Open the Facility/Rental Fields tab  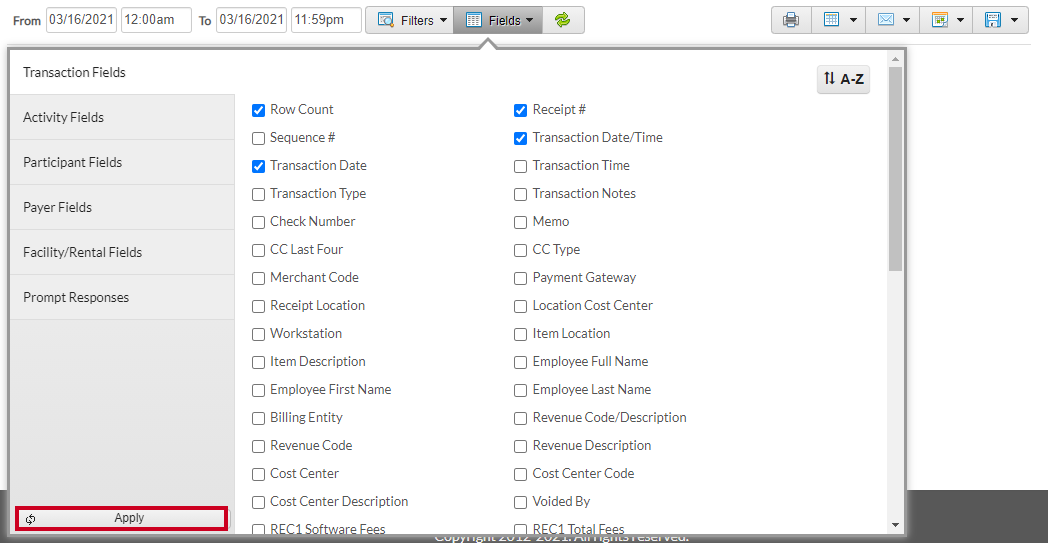pos(122,252)
